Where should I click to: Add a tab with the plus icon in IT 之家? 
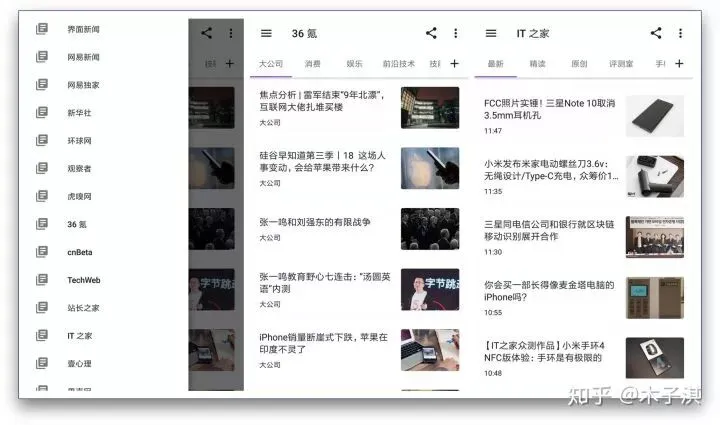[679, 64]
